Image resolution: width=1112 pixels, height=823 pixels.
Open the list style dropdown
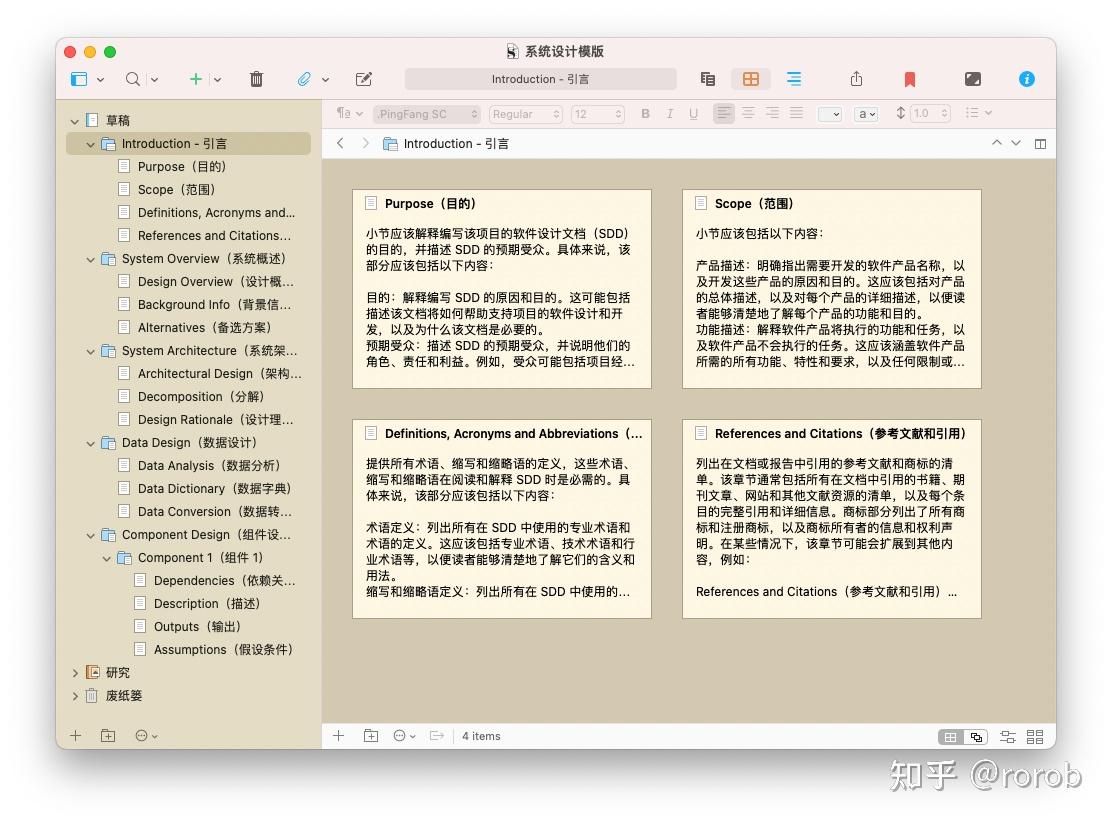click(x=978, y=113)
